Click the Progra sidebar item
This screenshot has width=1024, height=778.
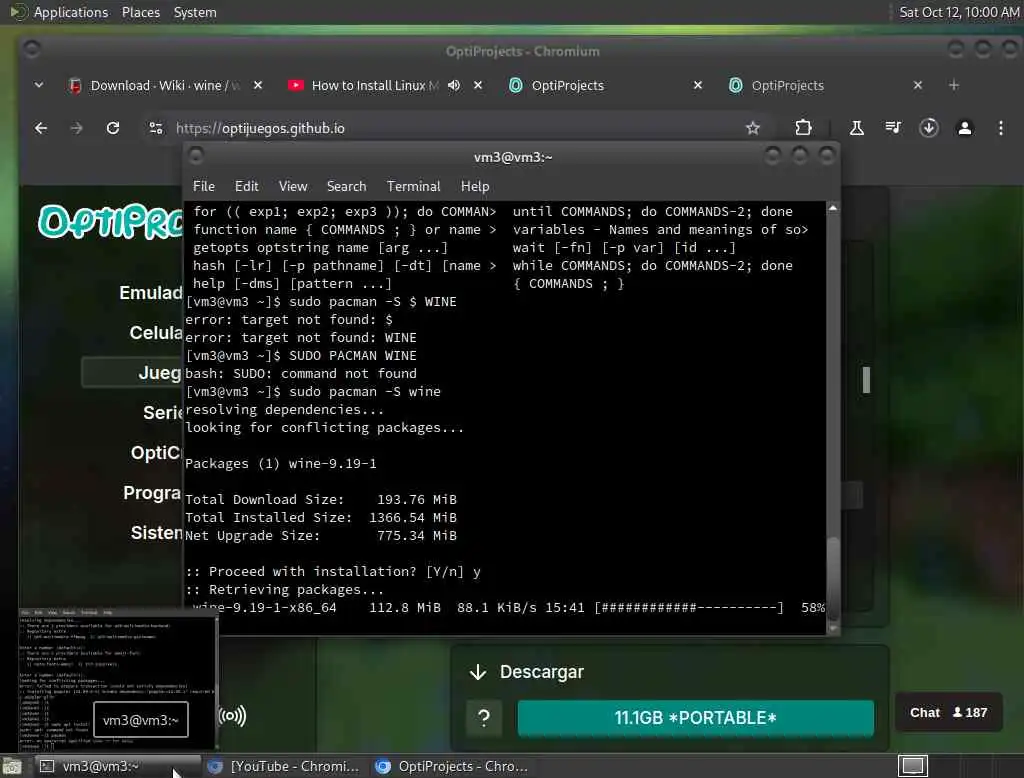click(x=152, y=493)
